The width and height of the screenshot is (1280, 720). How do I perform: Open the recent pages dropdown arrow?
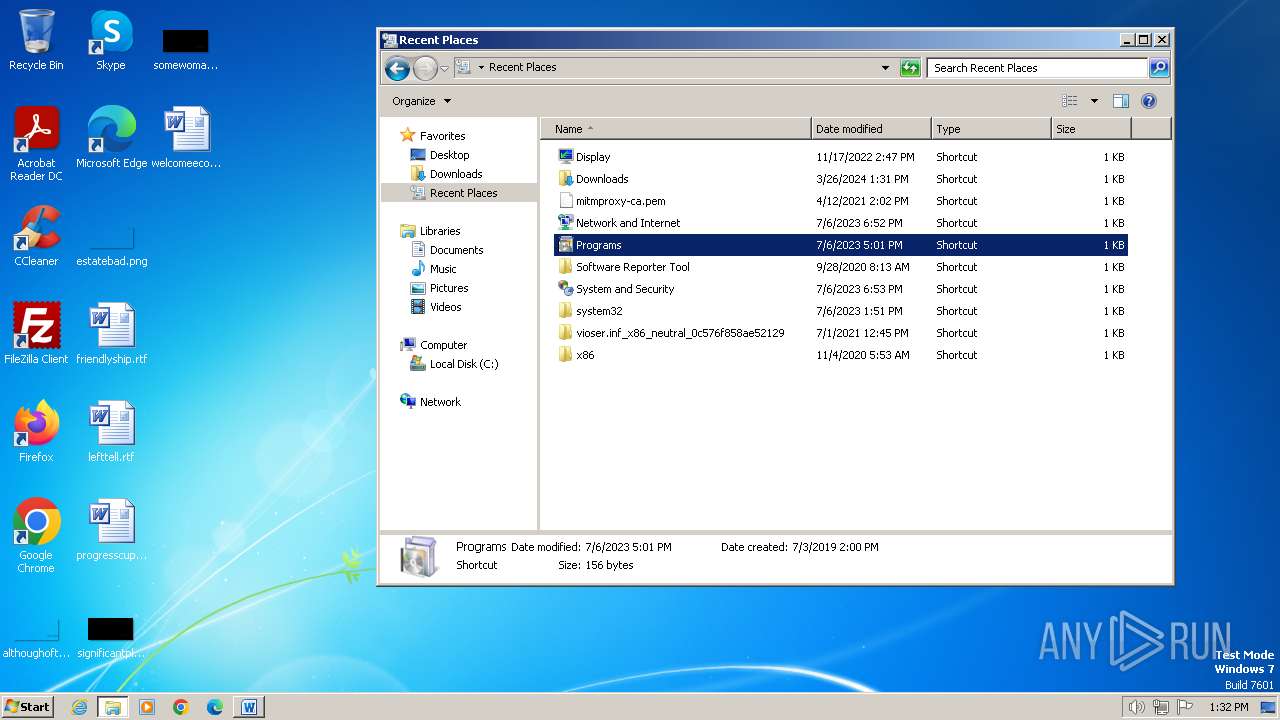click(445, 68)
